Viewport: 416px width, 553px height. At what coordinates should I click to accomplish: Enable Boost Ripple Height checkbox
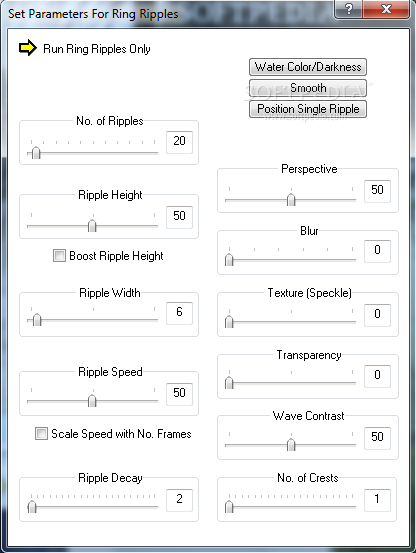(59, 255)
